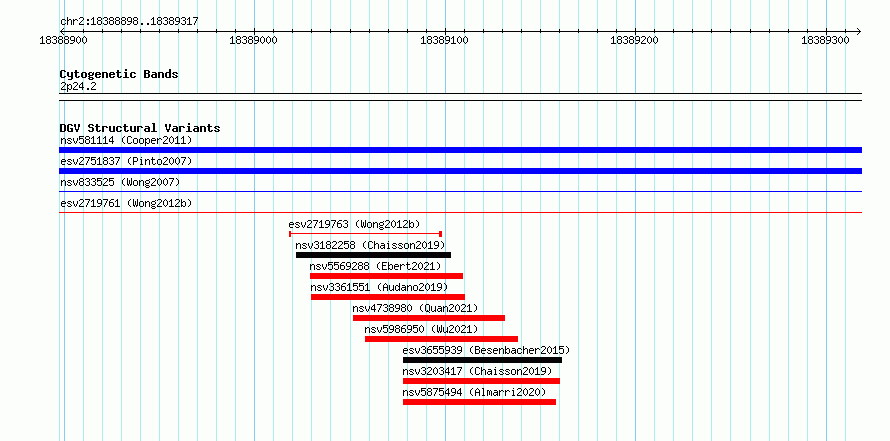Open the nsv3182258 (Chaisson2019) label
The width and height of the screenshot is (890, 441).
pyautogui.click(x=370, y=245)
